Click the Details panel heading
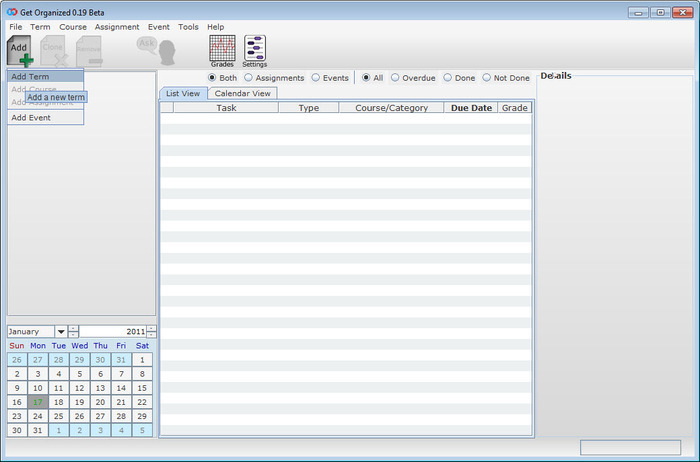Viewport: 700px width, 462px height. [556, 75]
